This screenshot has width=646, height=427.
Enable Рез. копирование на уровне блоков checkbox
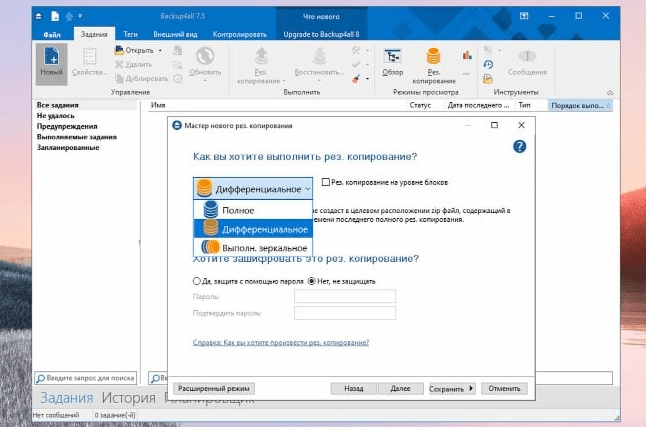tap(326, 182)
